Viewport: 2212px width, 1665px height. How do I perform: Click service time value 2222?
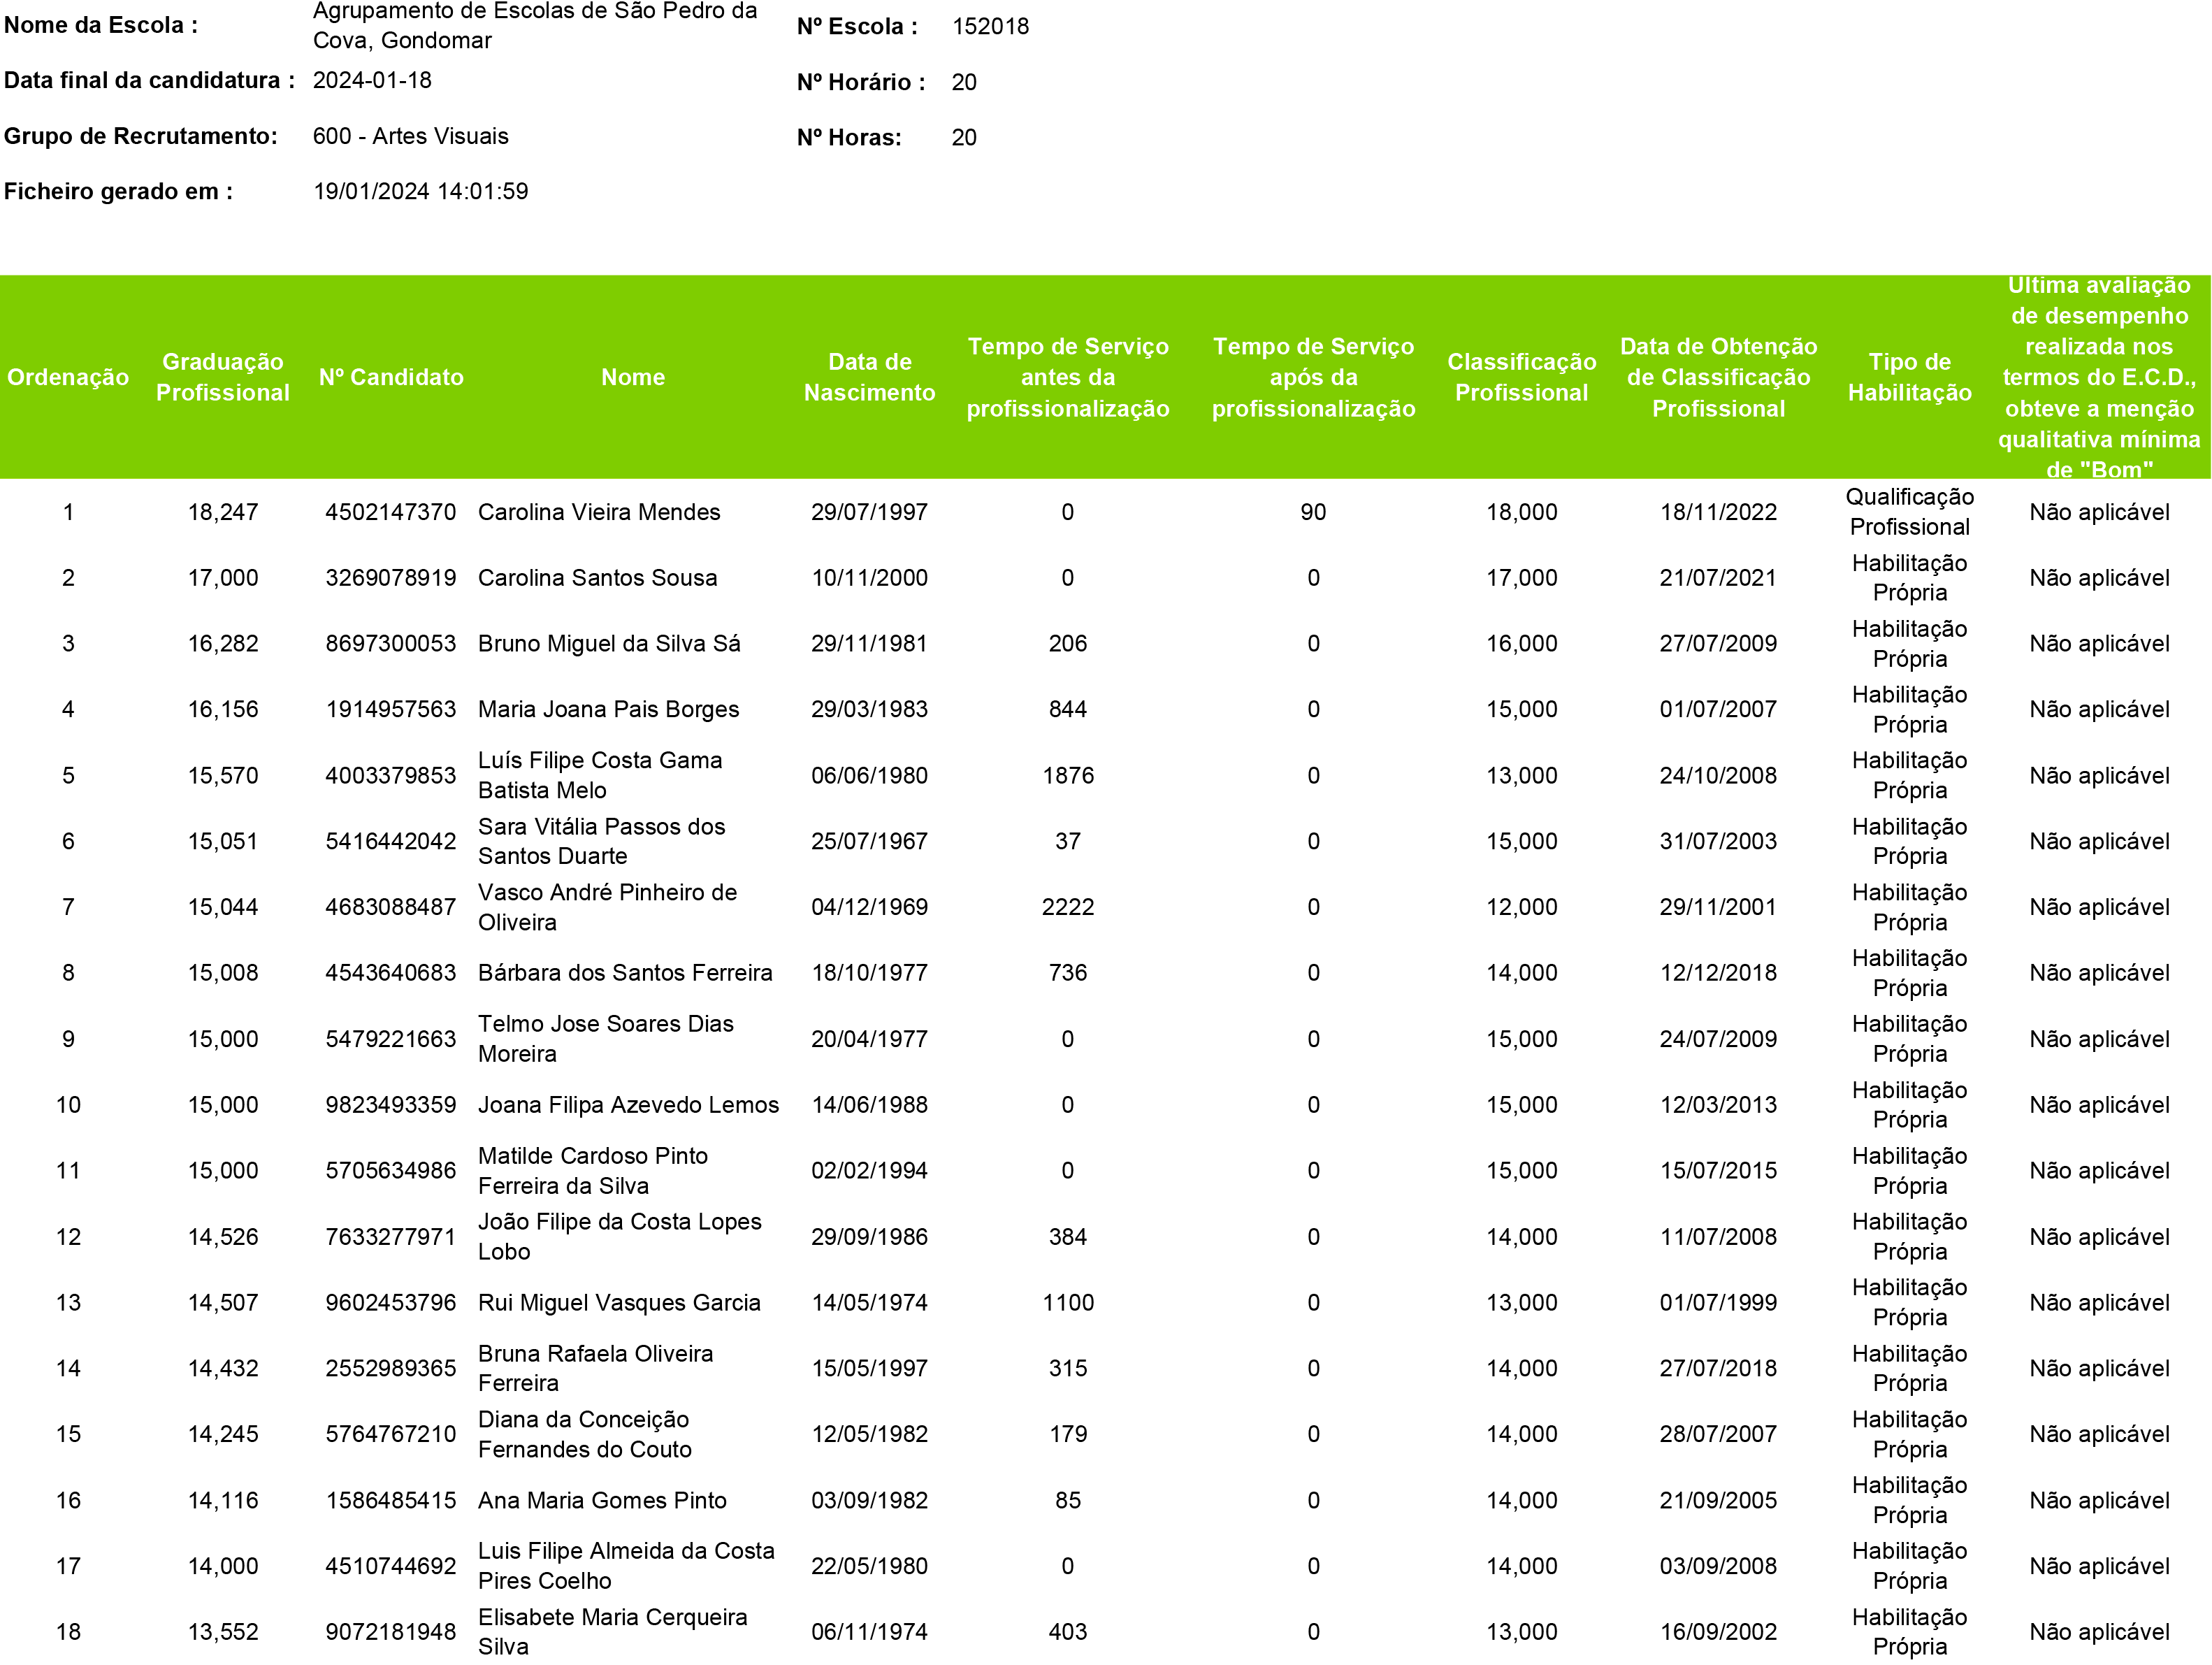tap(1067, 907)
